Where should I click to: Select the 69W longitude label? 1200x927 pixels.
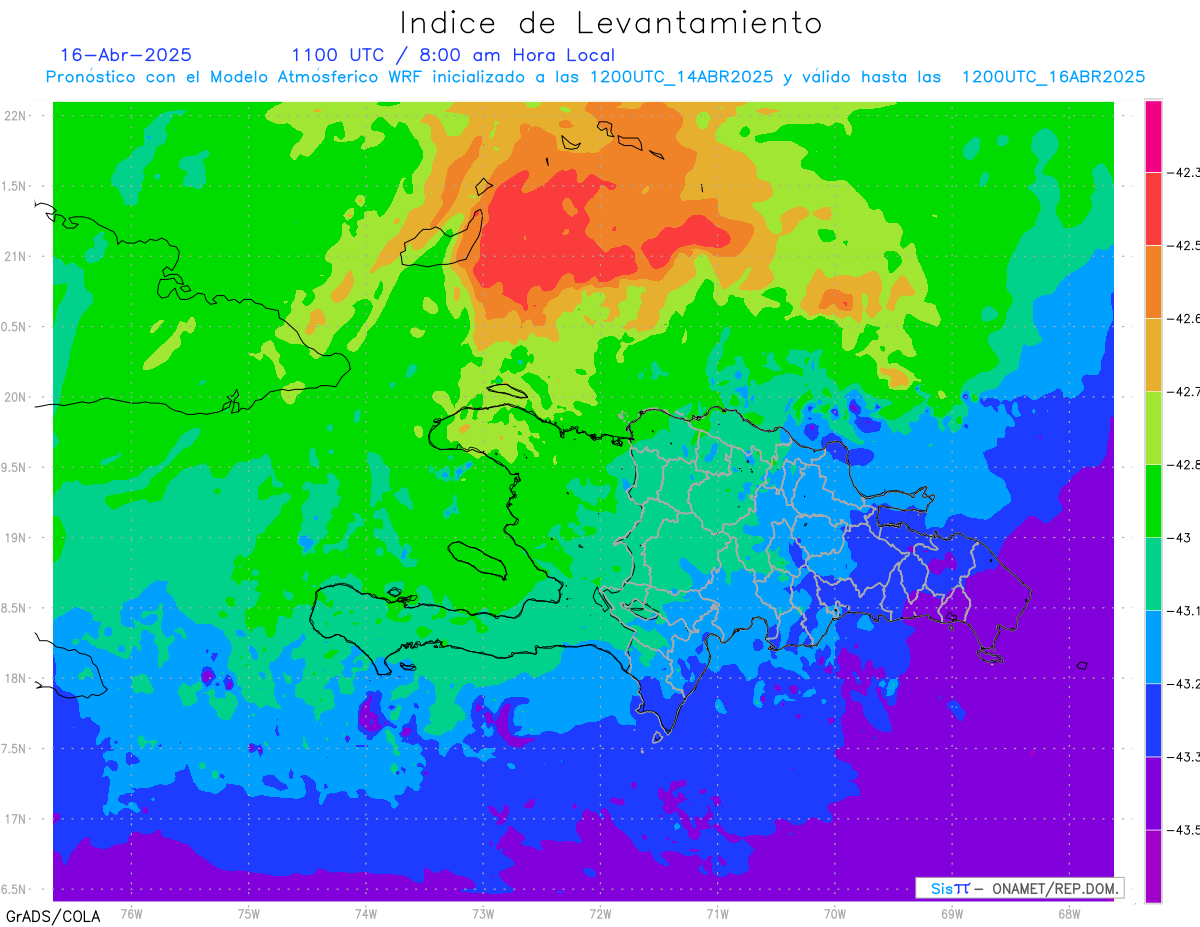[952, 914]
